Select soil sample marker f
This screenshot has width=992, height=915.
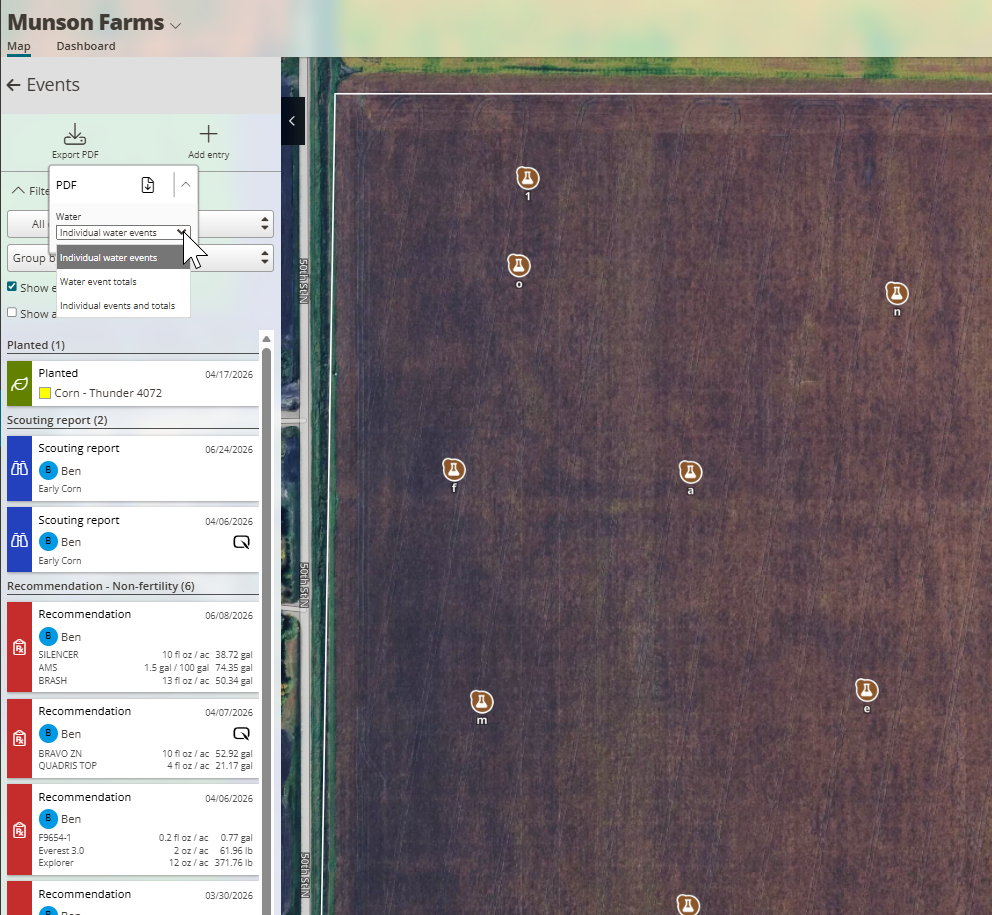454,470
